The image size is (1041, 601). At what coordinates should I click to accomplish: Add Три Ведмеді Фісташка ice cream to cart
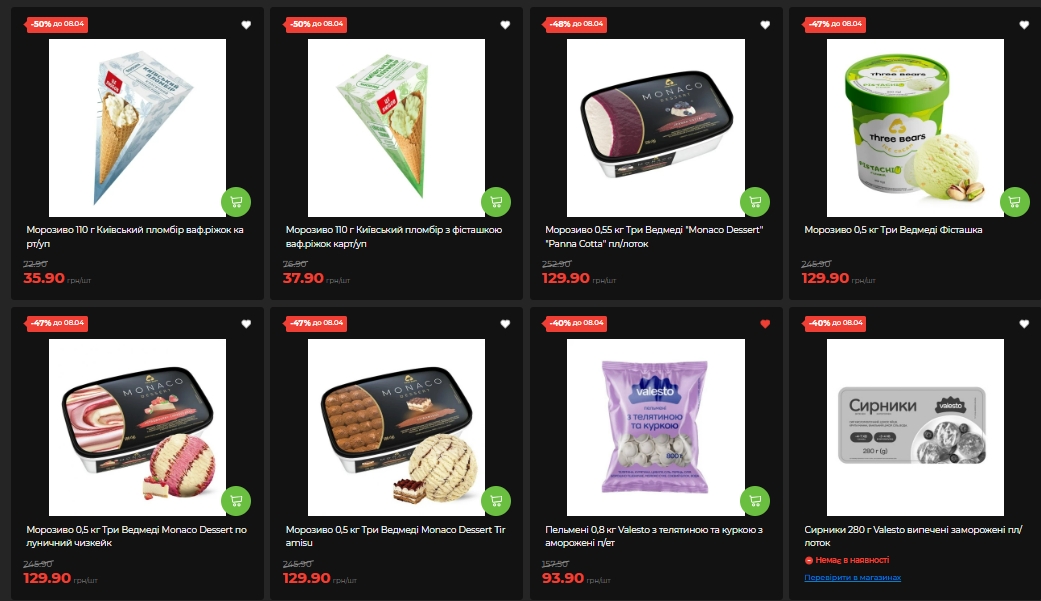point(1014,201)
